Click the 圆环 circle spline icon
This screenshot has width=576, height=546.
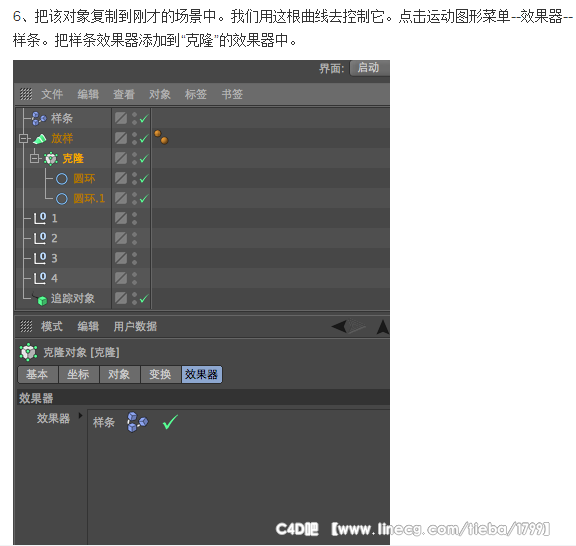click(x=62, y=179)
